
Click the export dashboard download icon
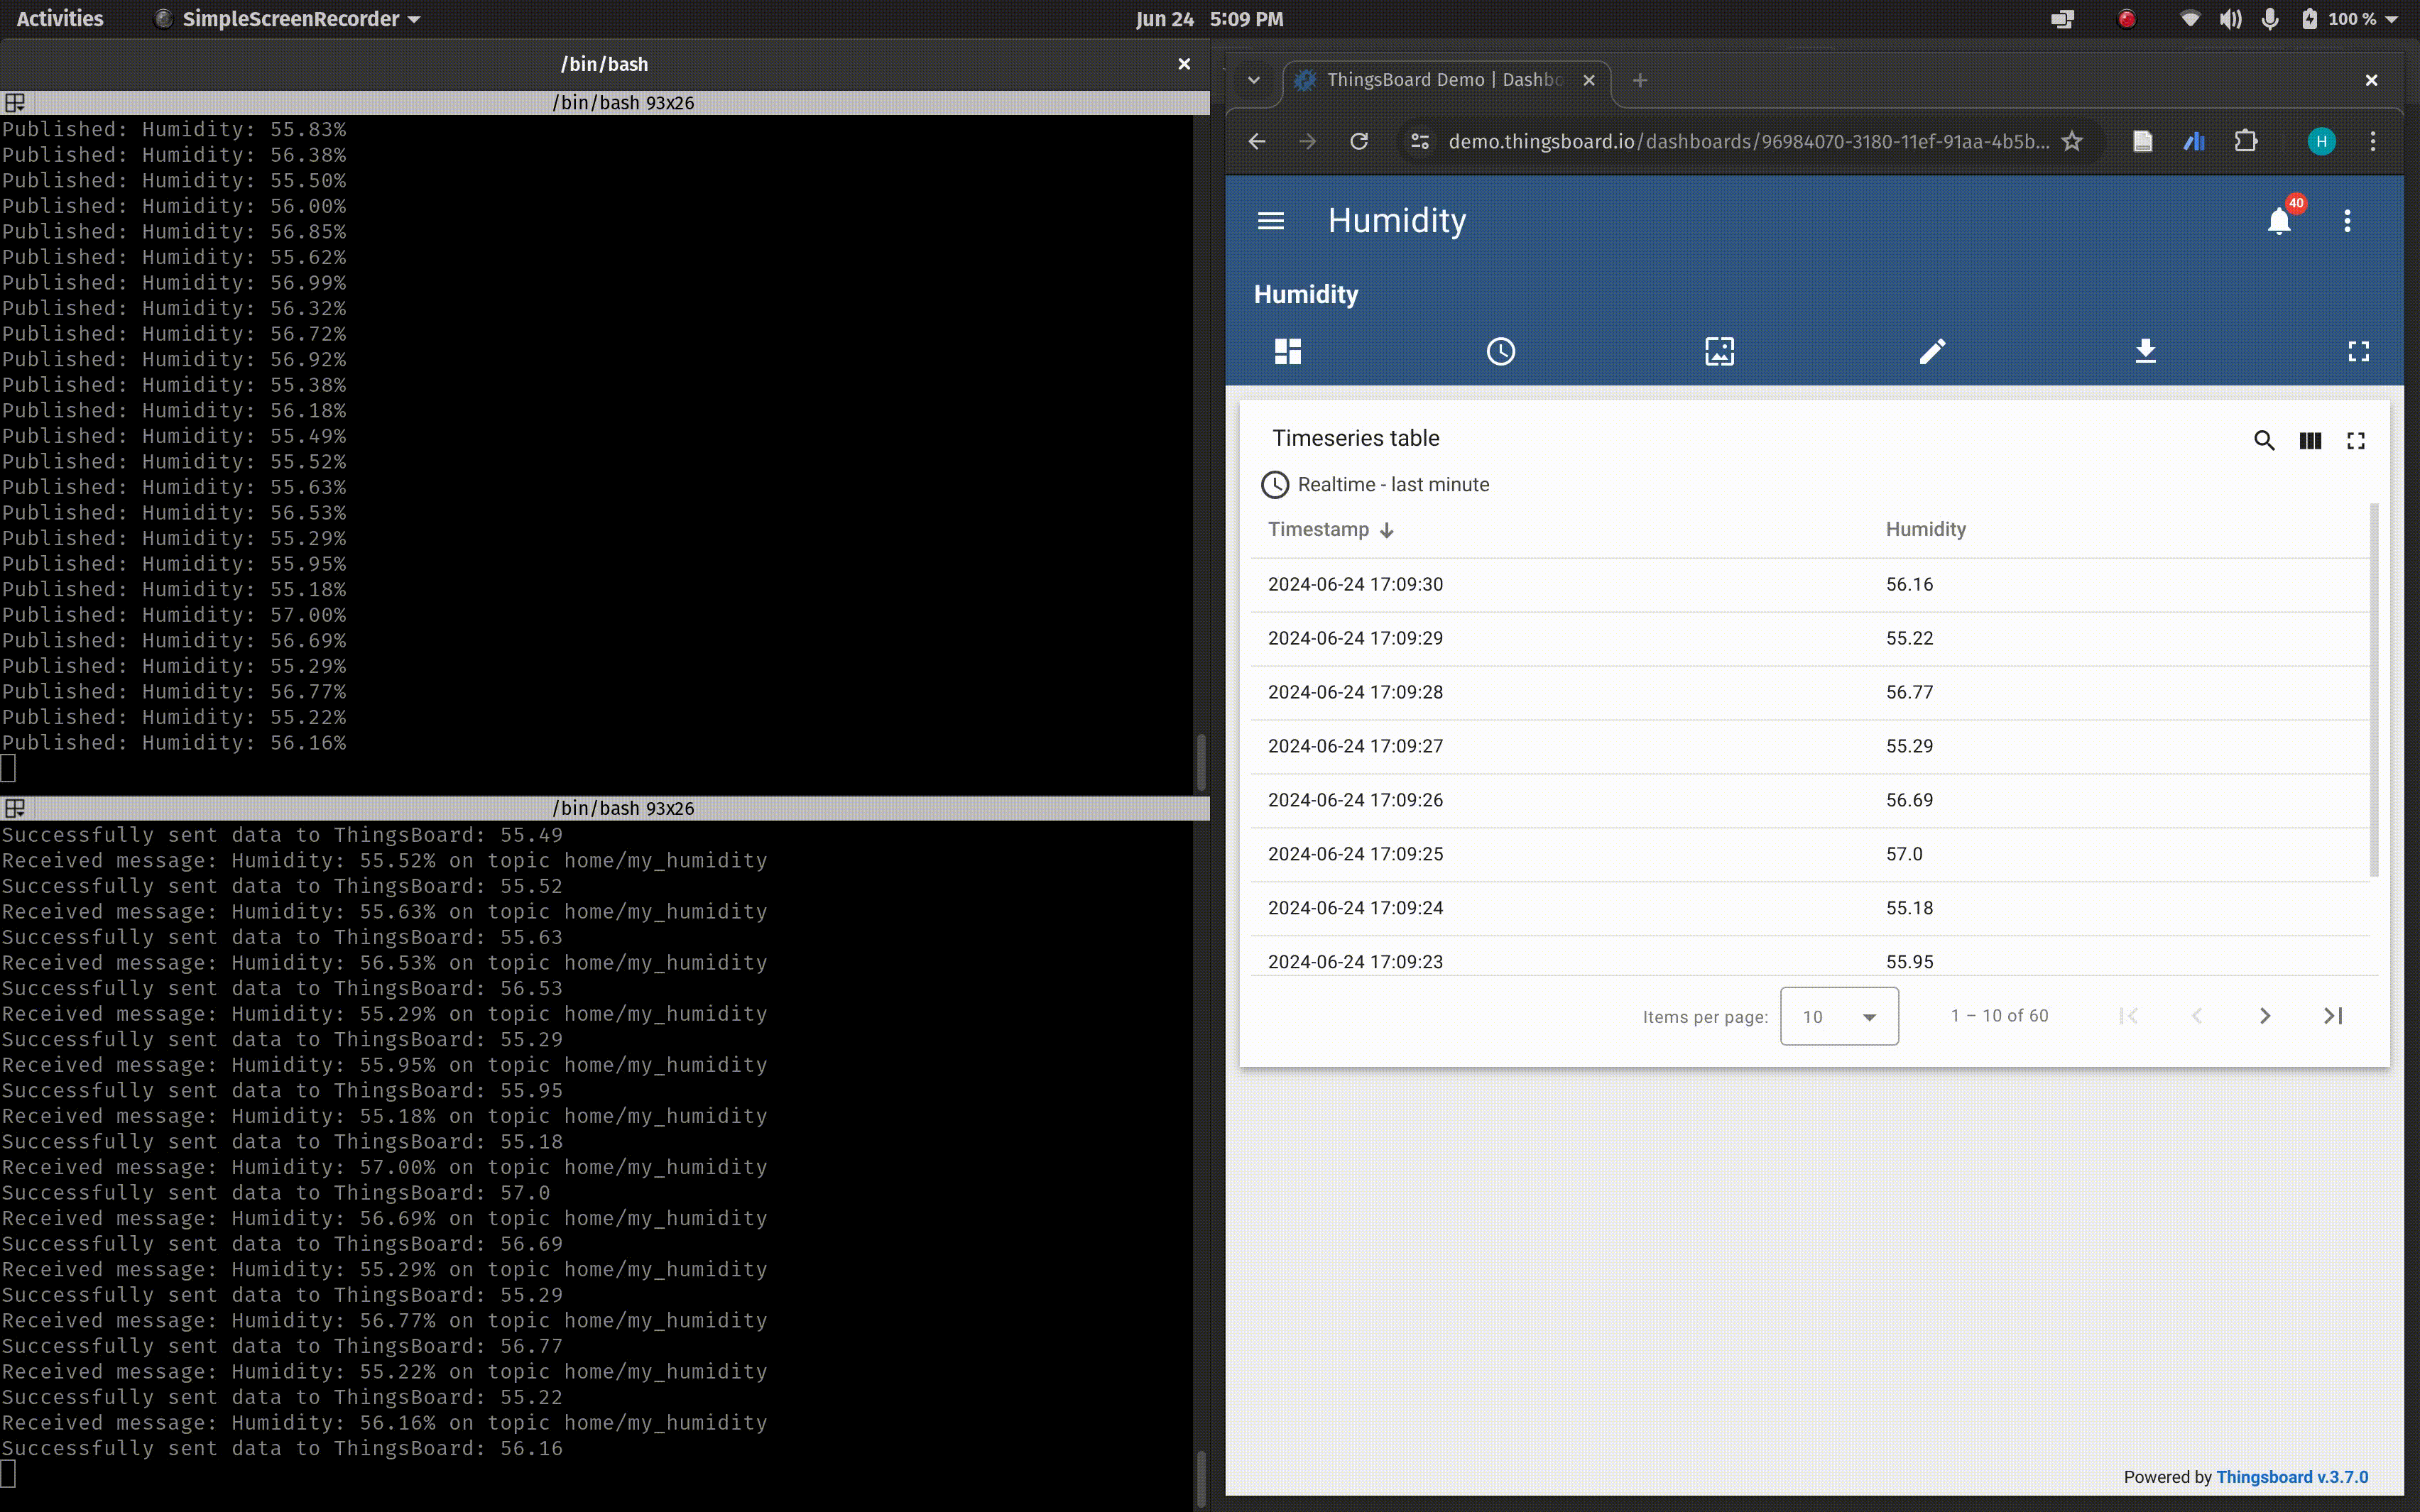click(2145, 351)
